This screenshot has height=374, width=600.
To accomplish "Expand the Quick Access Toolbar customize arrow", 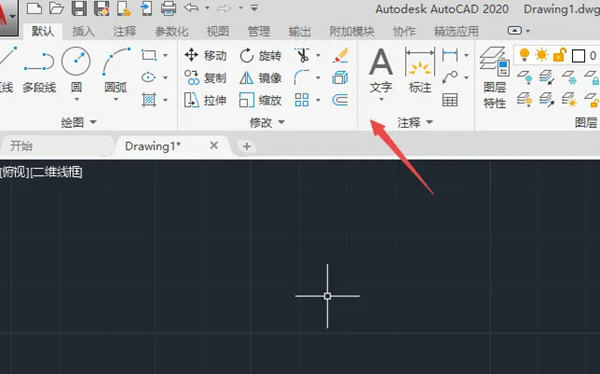I will [x=254, y=8].
